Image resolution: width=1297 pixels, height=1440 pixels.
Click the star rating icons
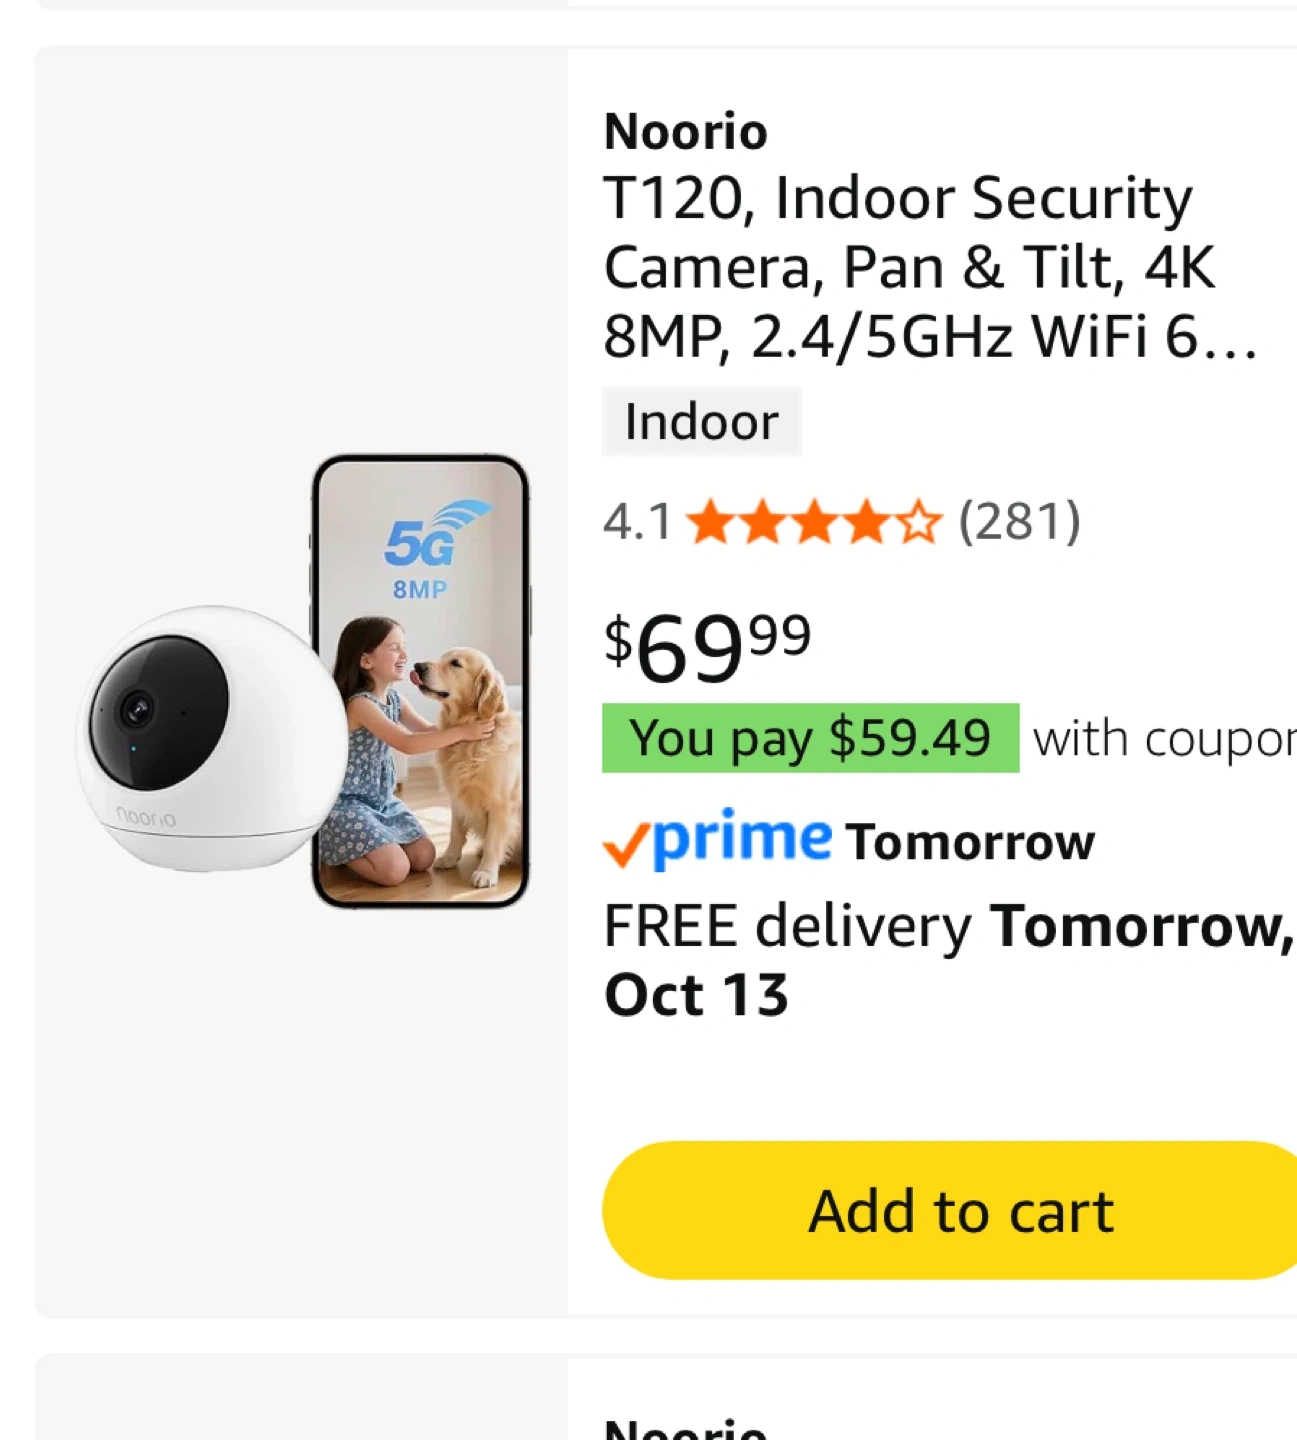[814, 522]
